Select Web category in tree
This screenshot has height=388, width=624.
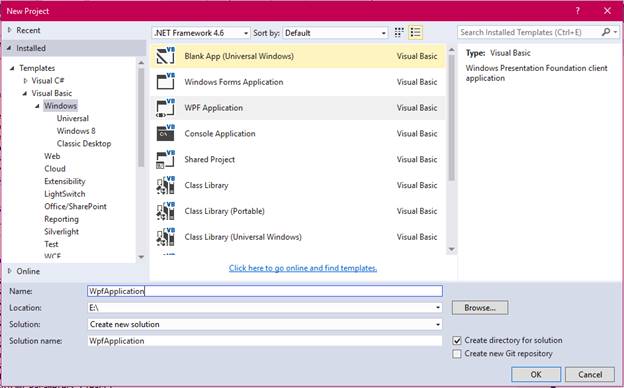tap(52, 156)
